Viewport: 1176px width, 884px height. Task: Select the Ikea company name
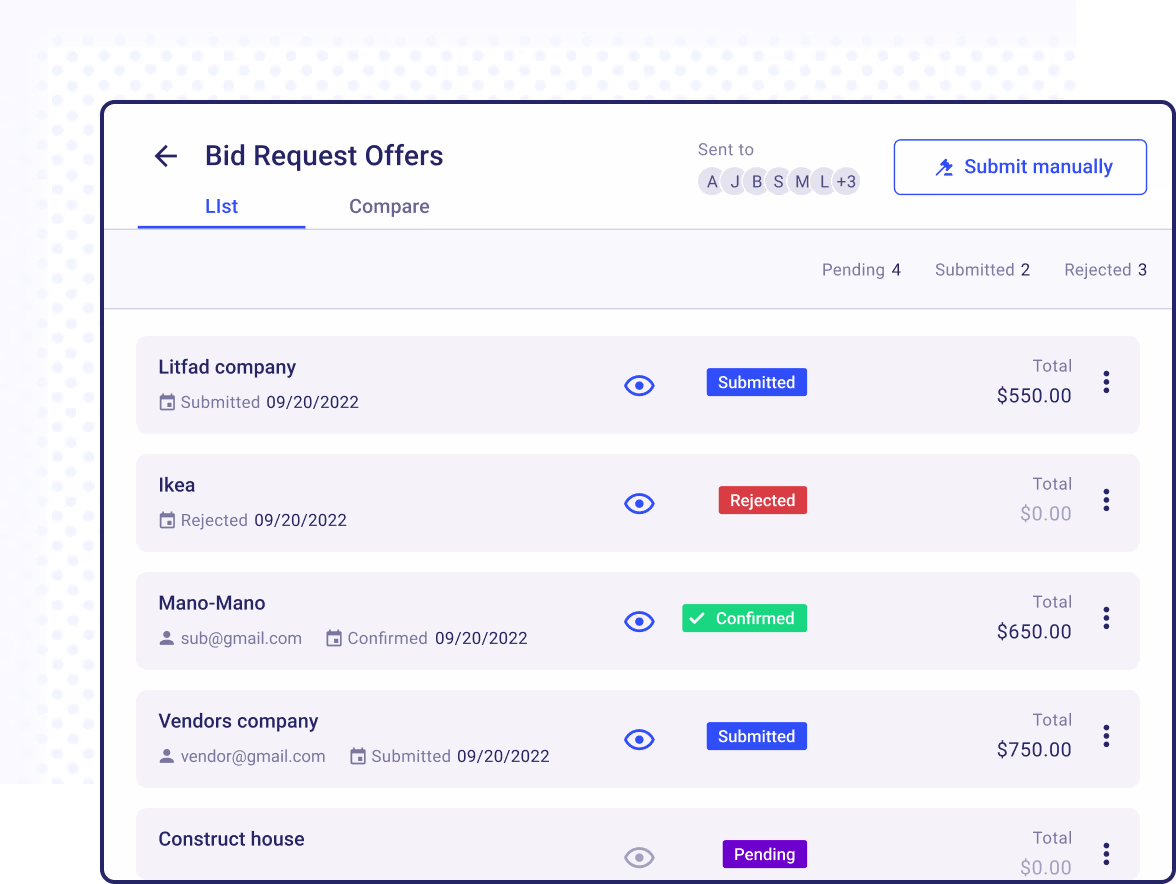tap(177, 485)
